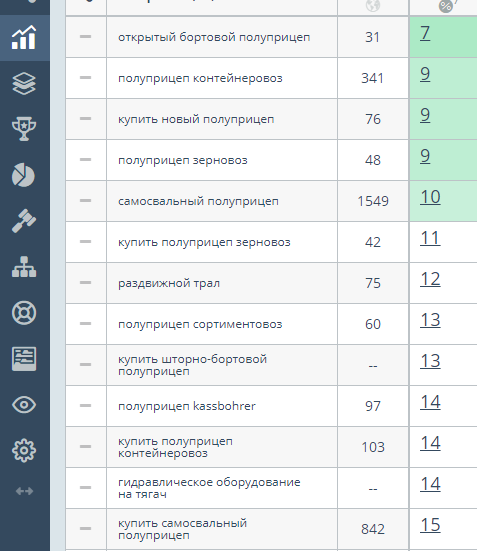The height and width of the screenshot is (551, 477).
Task: Click dash icon for полуприцеп зерновоз row
Action: click(x=85, y=160)
